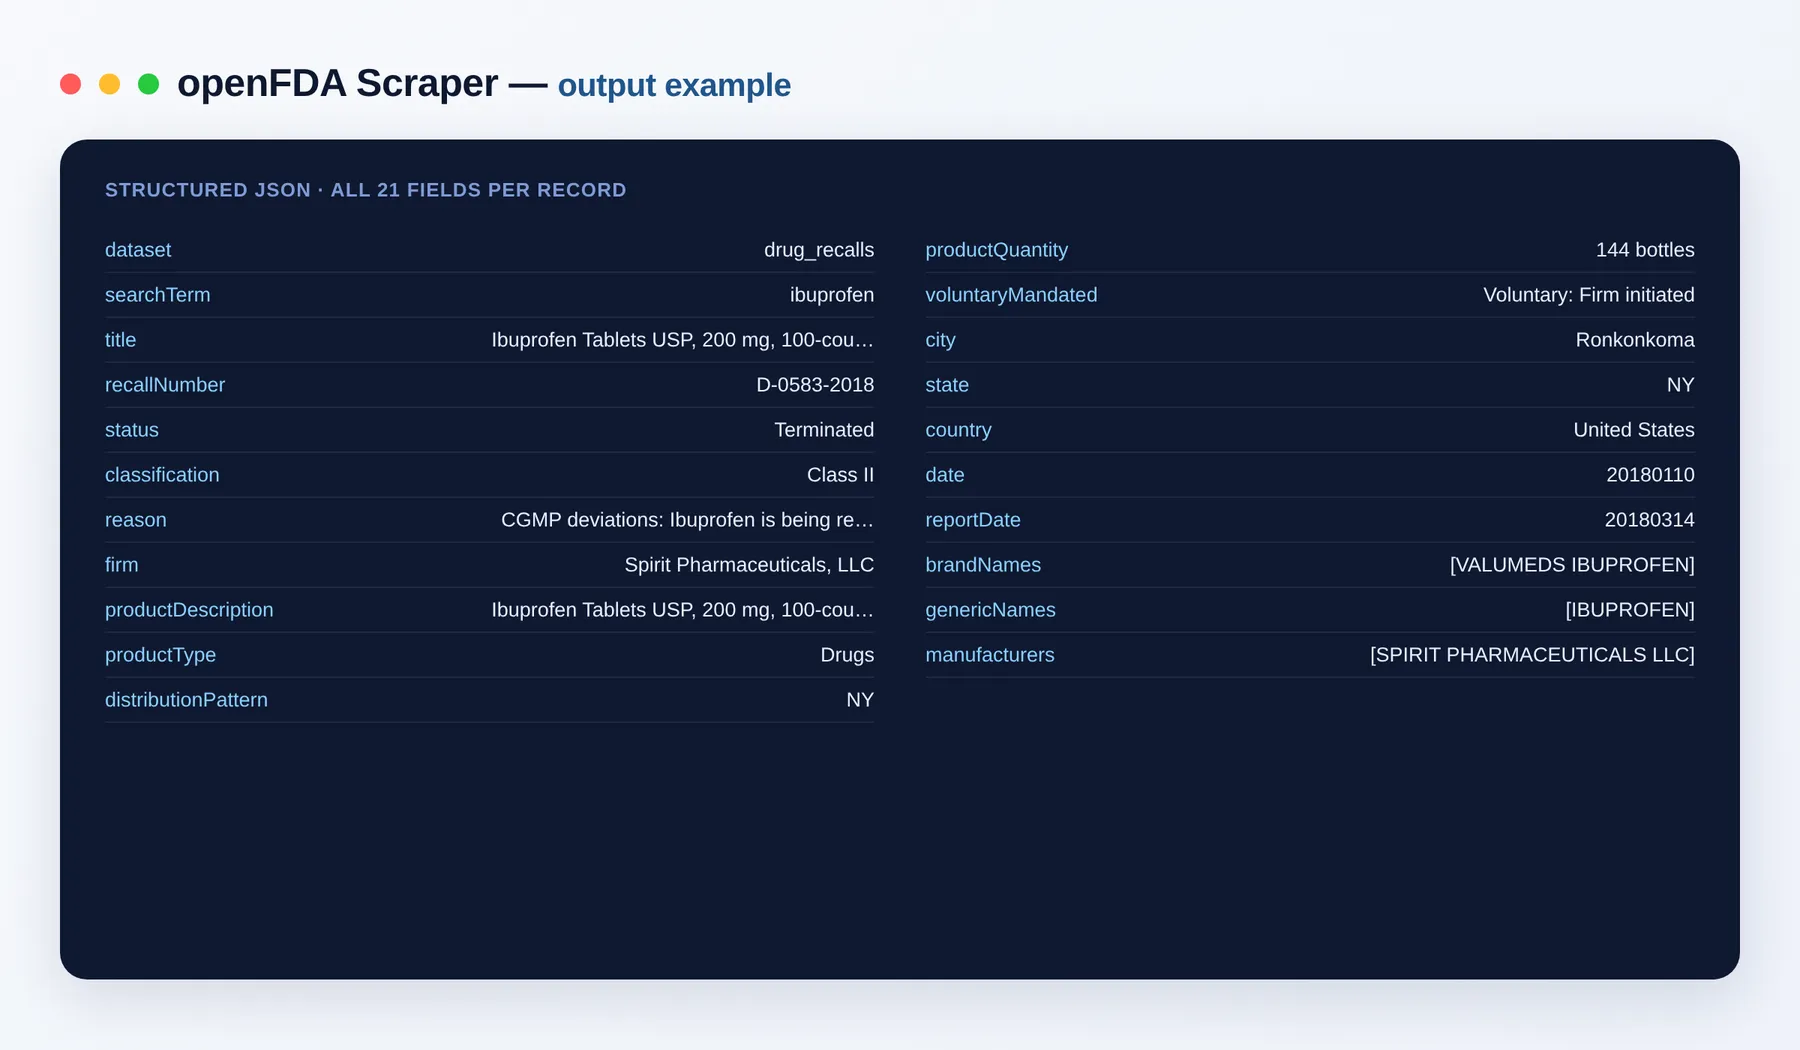Click the 'title' field name
This screenshot has height=1050, width=1800.
[121, 340]
